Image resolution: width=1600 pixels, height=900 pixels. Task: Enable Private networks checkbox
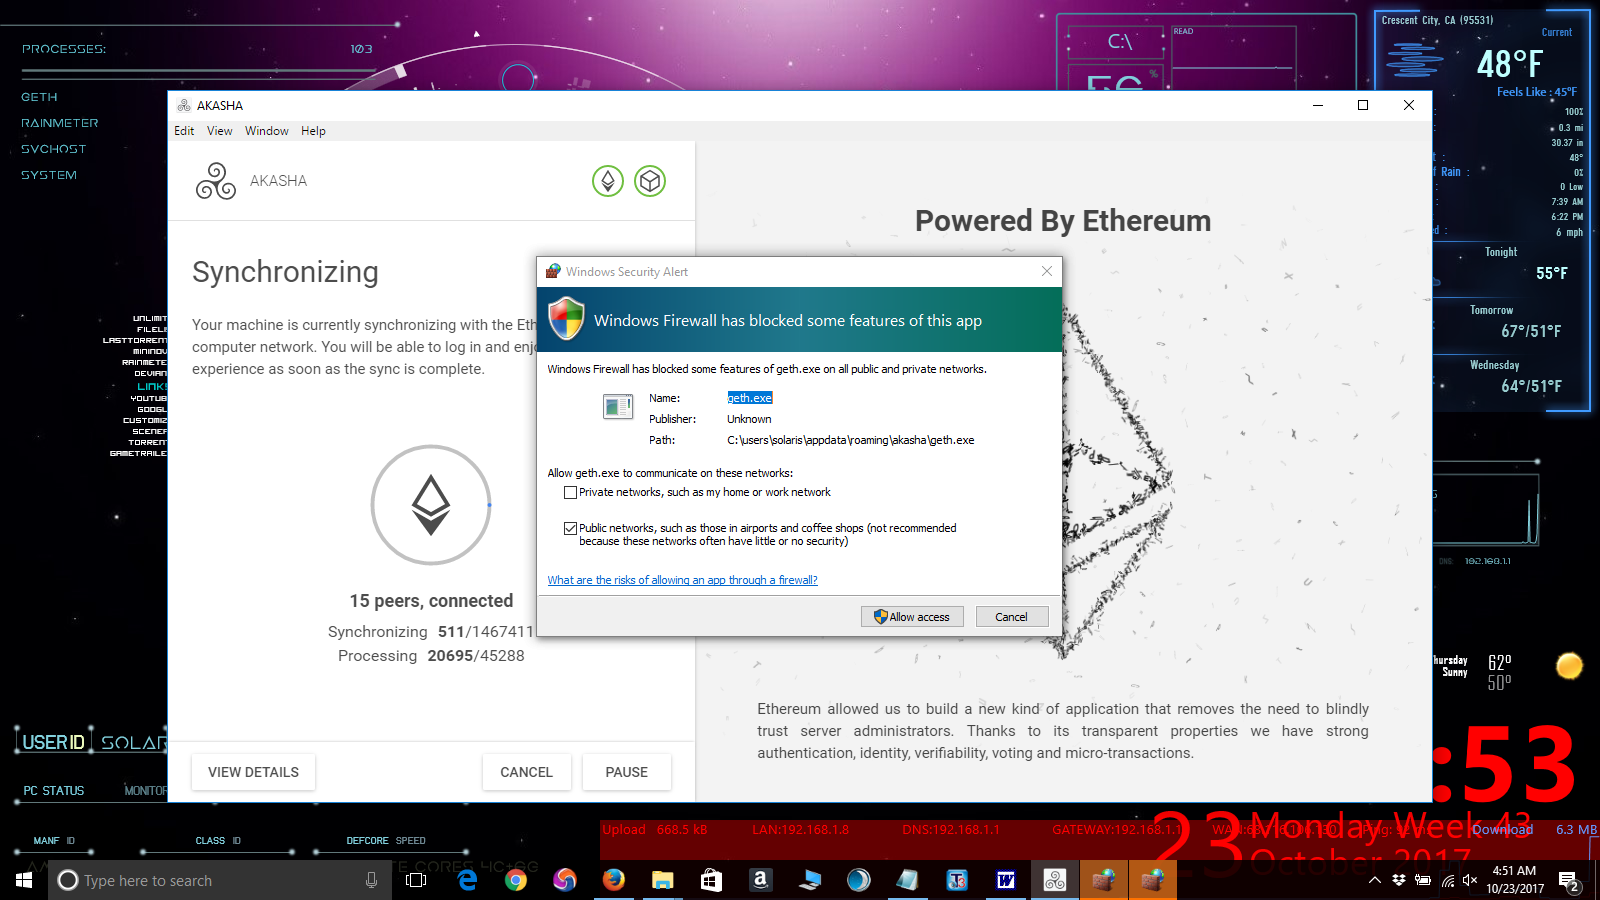point(570,492)
